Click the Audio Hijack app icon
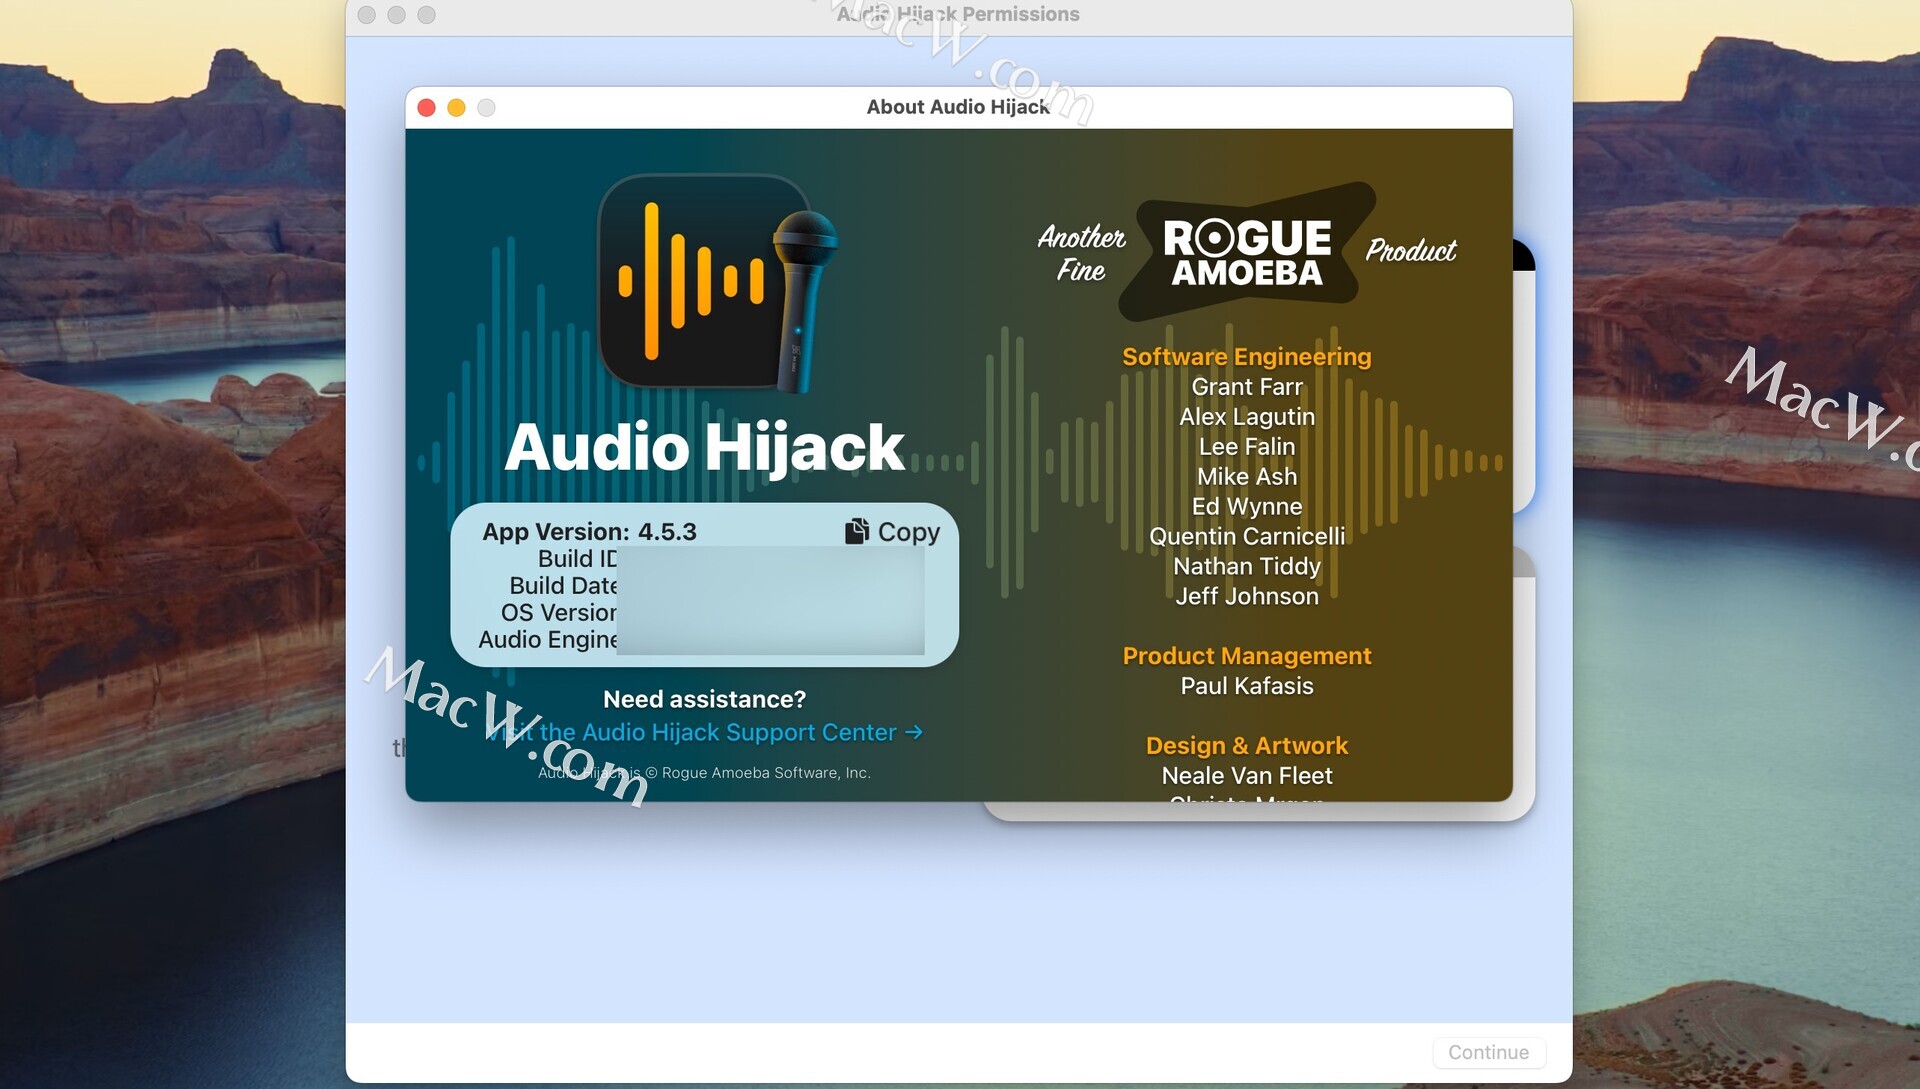The height and width of the screenshot is (1089, 1920). click(x=716, y=283)
